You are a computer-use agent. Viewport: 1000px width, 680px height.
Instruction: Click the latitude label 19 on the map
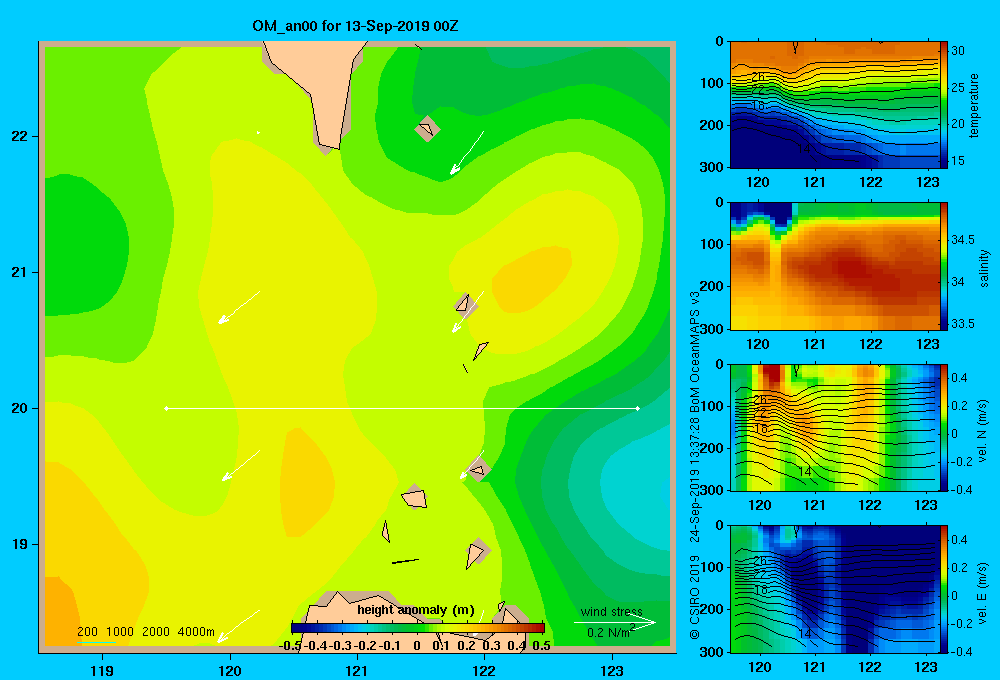tap(20, 544)
